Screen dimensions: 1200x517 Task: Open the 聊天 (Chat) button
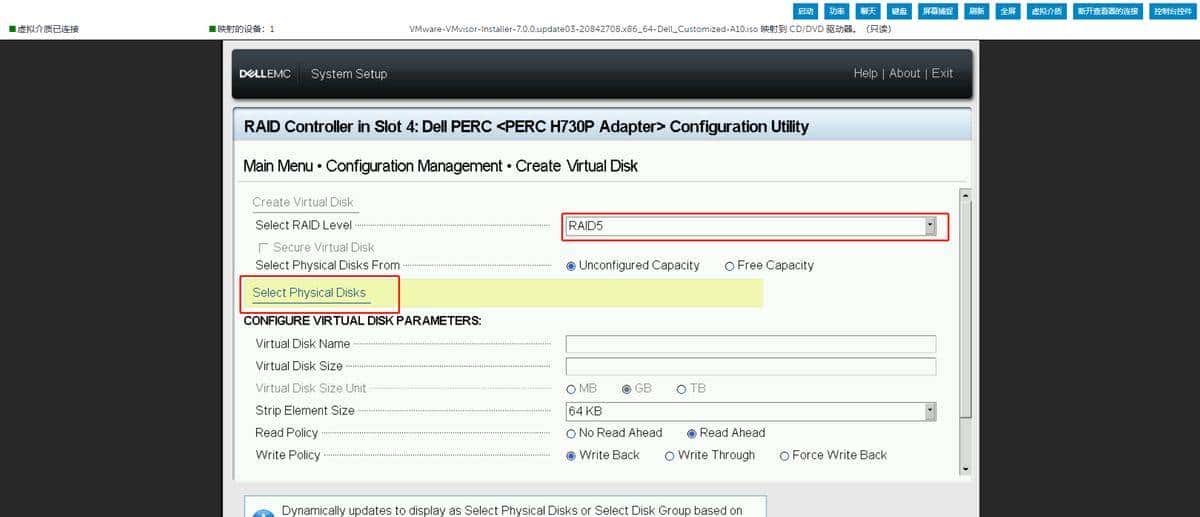[868, 11]
